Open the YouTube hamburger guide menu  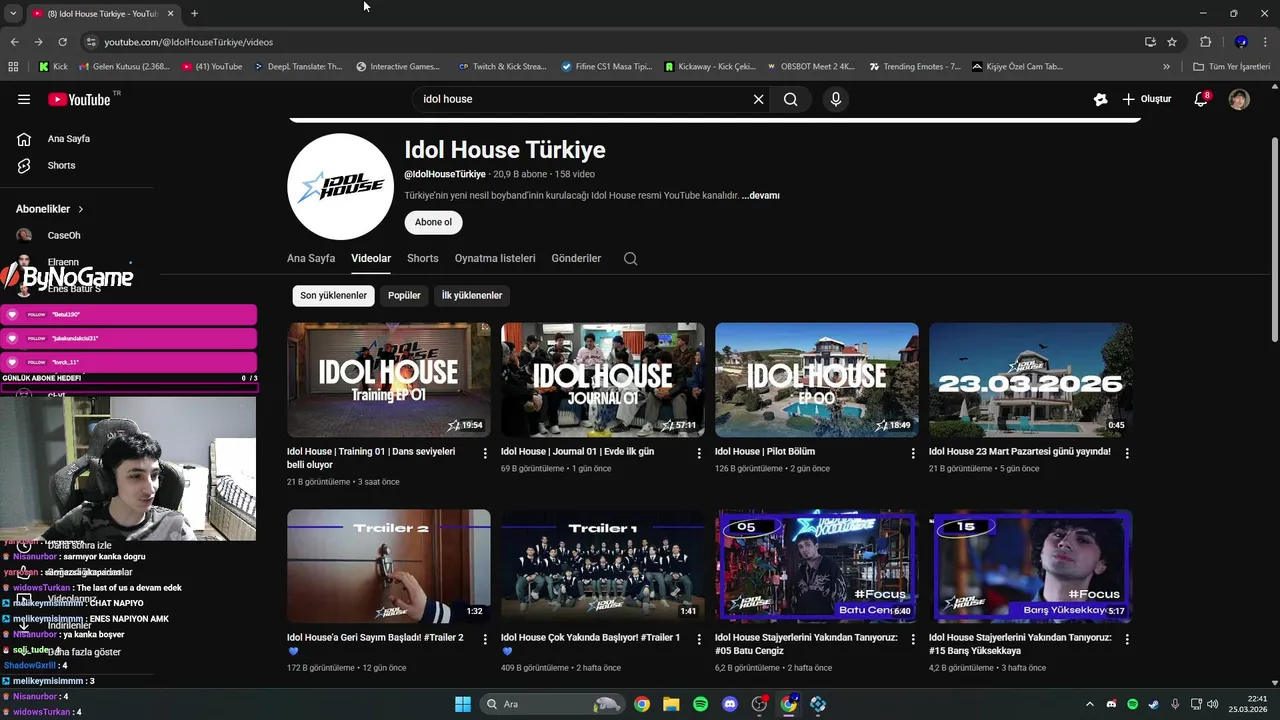24,99
